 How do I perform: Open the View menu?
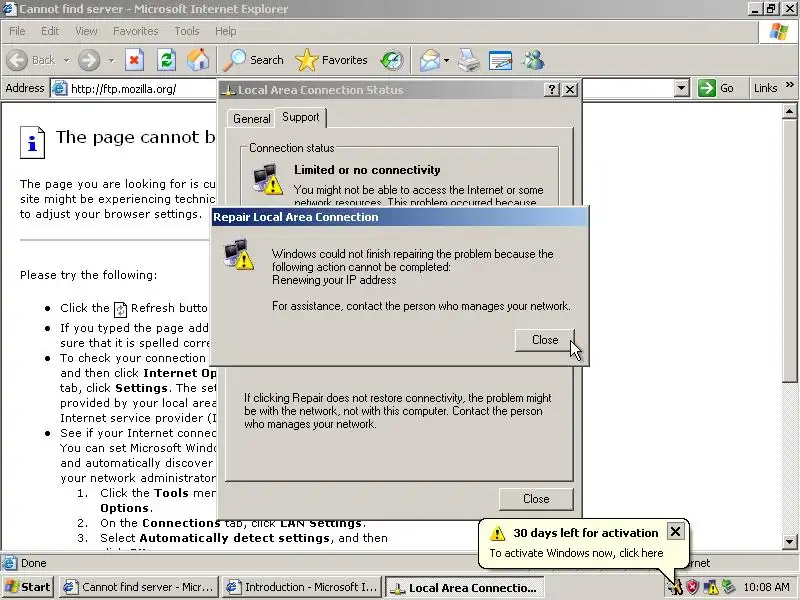86,31
